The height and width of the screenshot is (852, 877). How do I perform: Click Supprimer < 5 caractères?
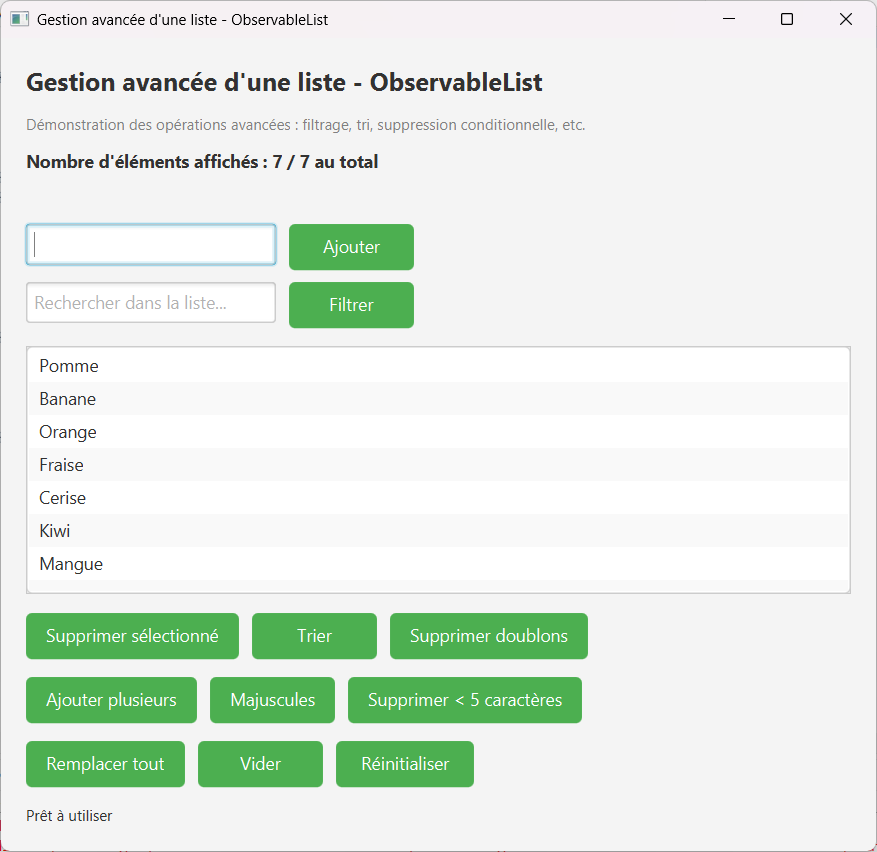pyautogui.click(x=464, y=699)
